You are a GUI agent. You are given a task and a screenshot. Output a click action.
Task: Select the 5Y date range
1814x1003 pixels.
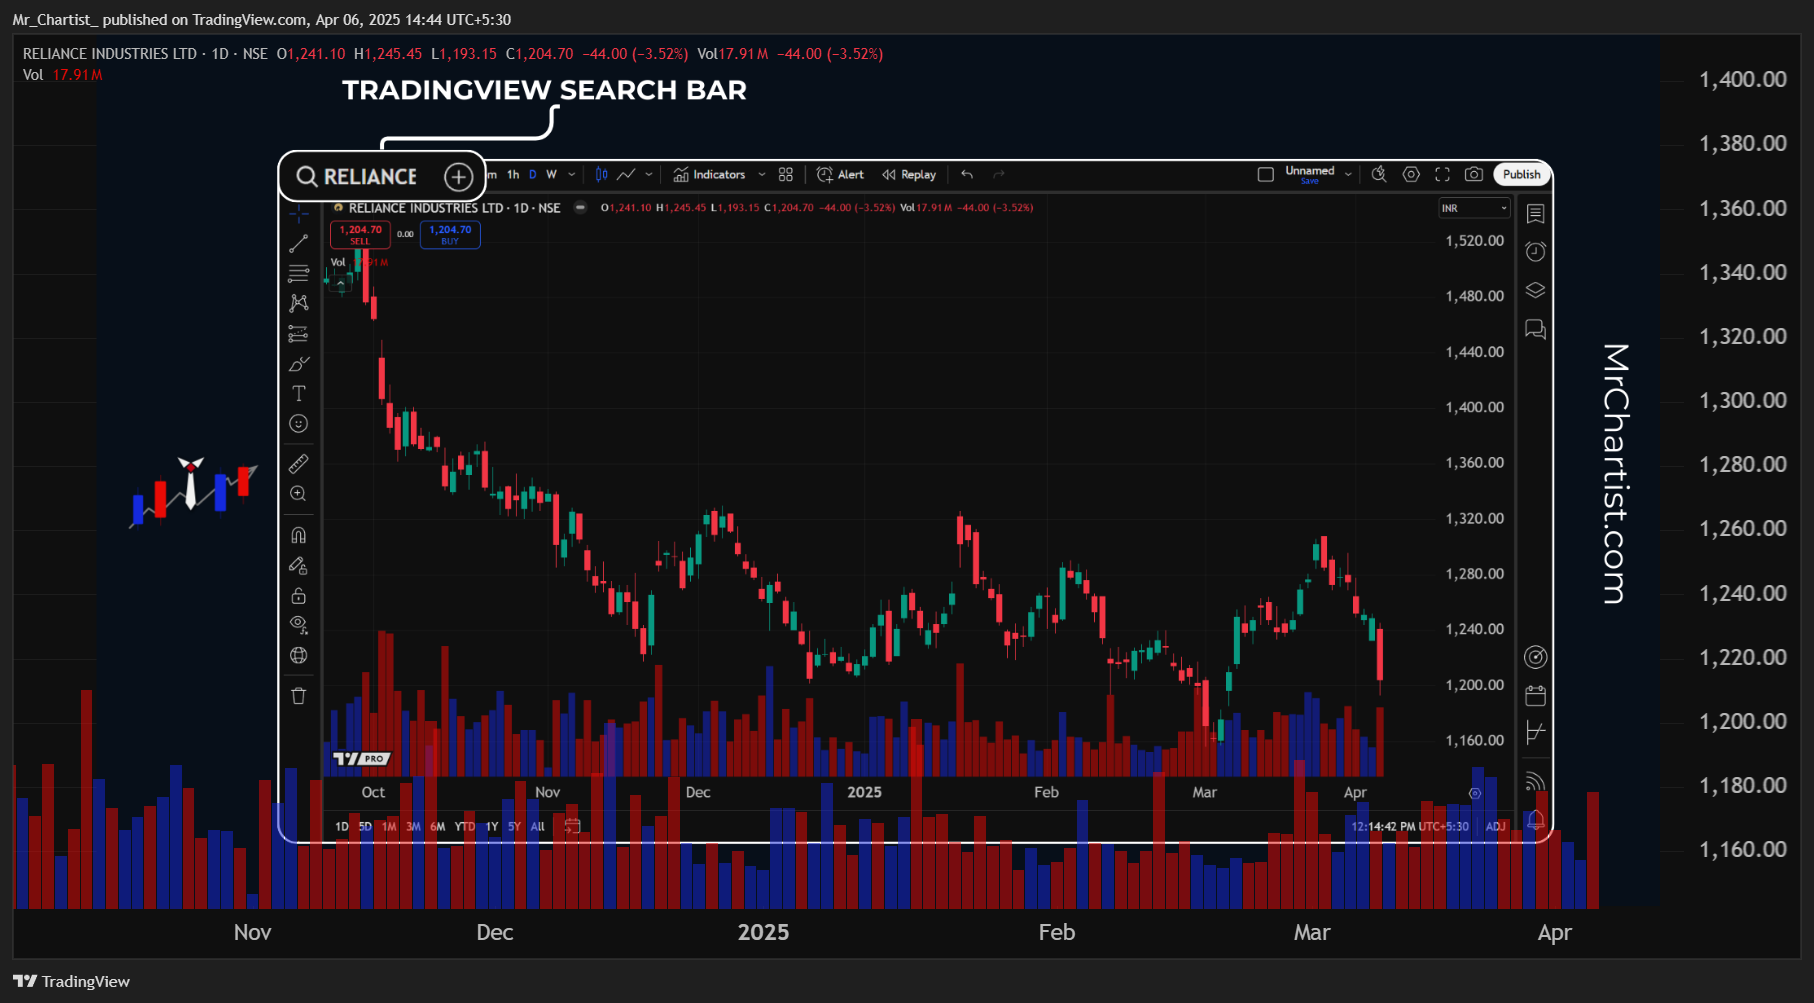pos(514,827)
